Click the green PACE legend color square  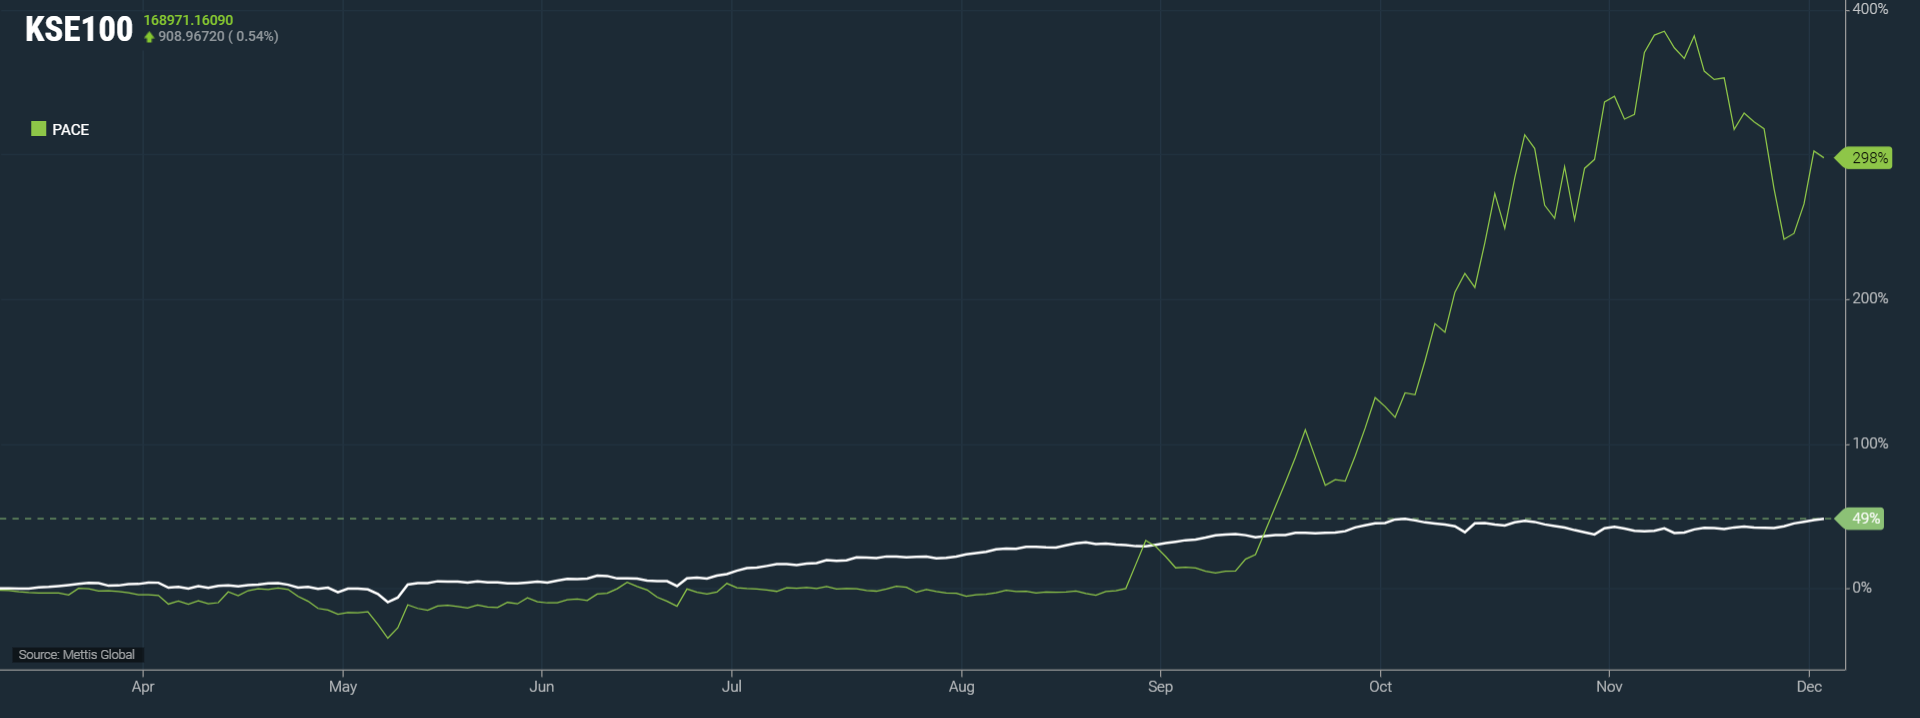click(x=39, y=129)
